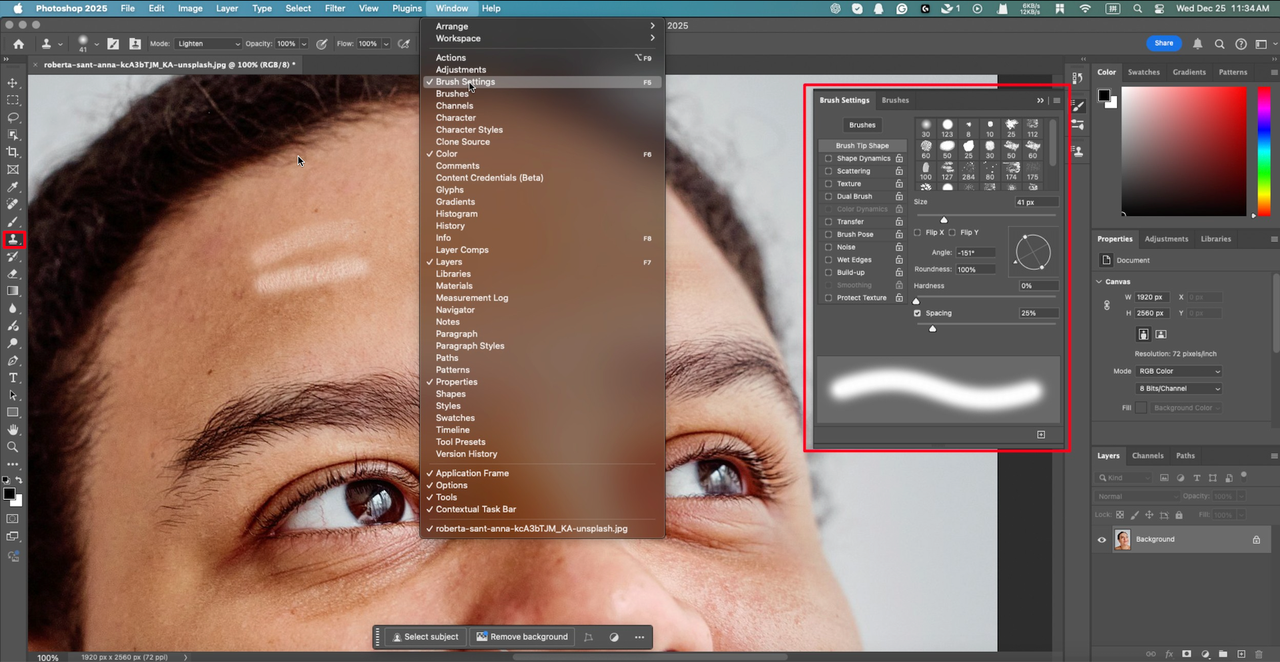Click the hue spectrum slider in Color panel
Viewport: 1280px width, 662px height.
pos(1262,151)
